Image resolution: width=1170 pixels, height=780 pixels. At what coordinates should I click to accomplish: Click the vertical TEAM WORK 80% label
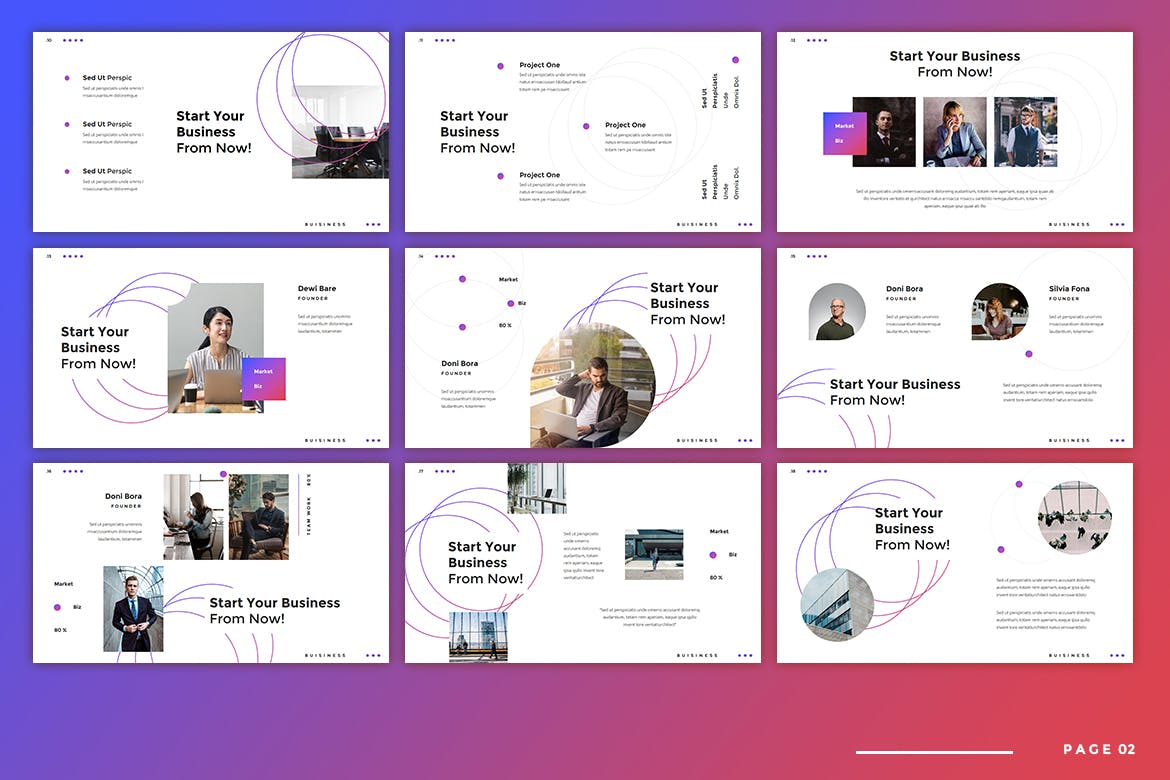[309, 504]
